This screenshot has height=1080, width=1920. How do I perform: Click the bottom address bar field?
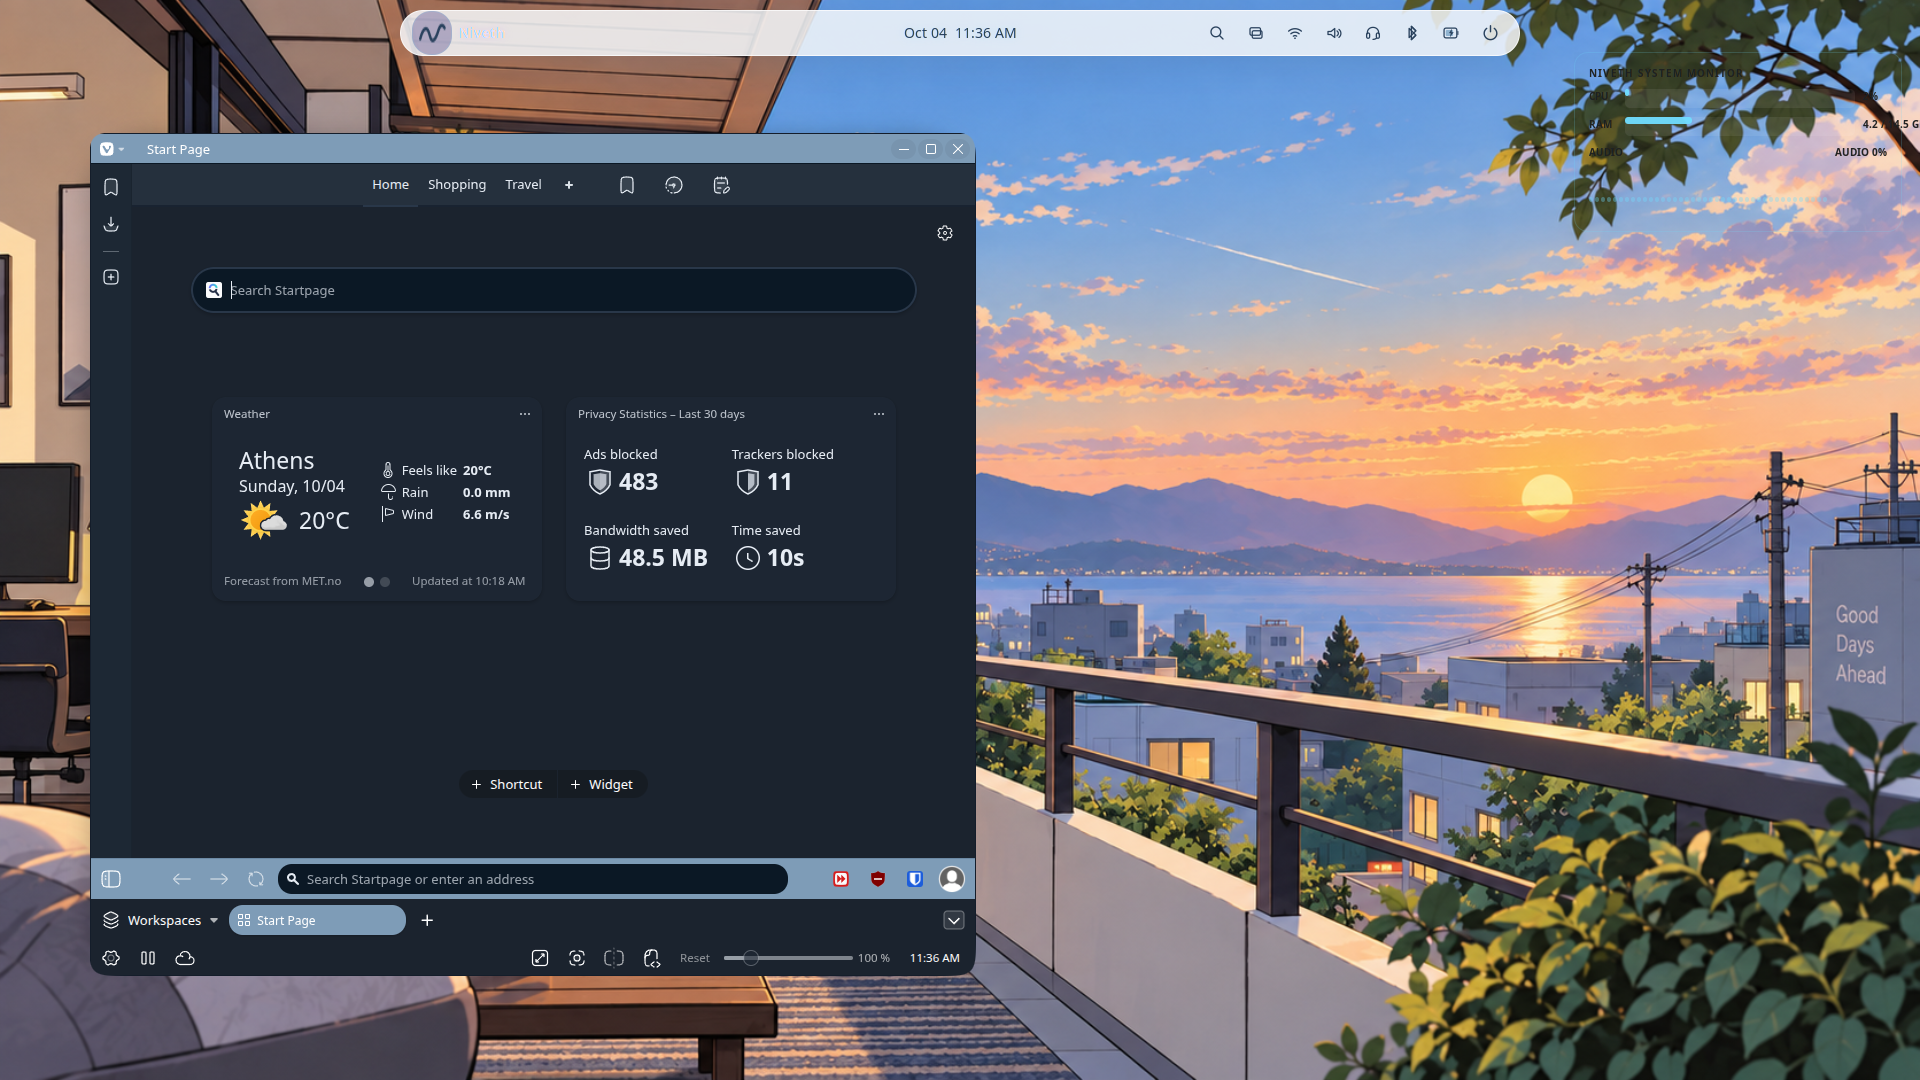click(x=533, y=879)
